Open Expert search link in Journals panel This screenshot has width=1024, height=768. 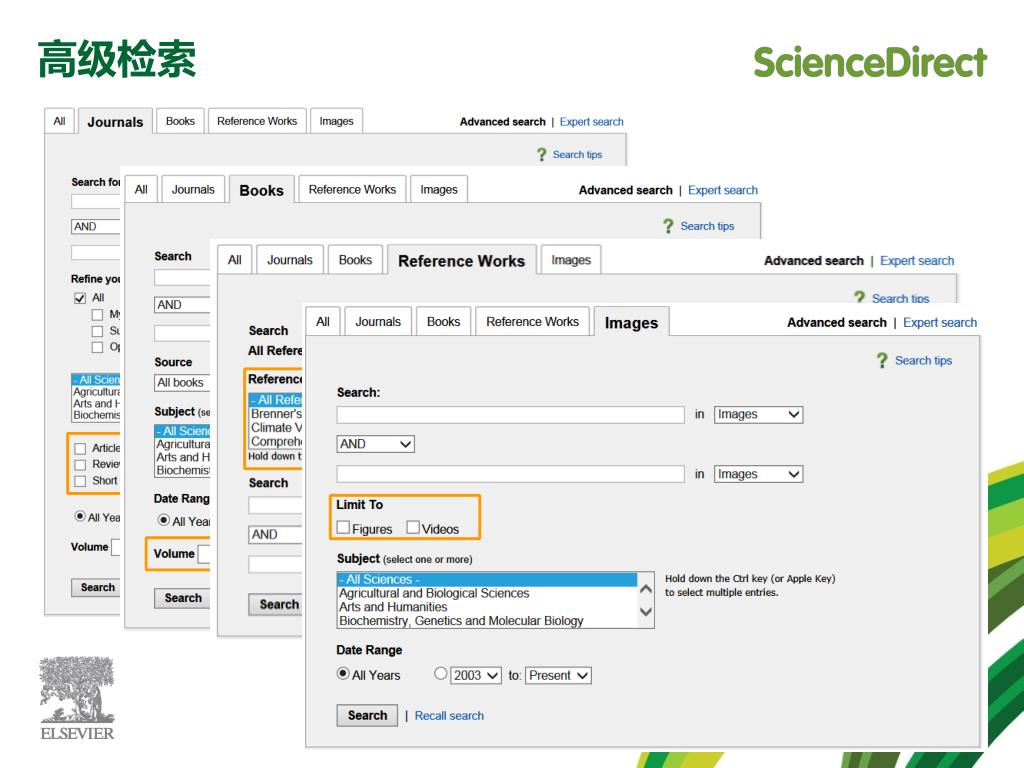[591, 122]
